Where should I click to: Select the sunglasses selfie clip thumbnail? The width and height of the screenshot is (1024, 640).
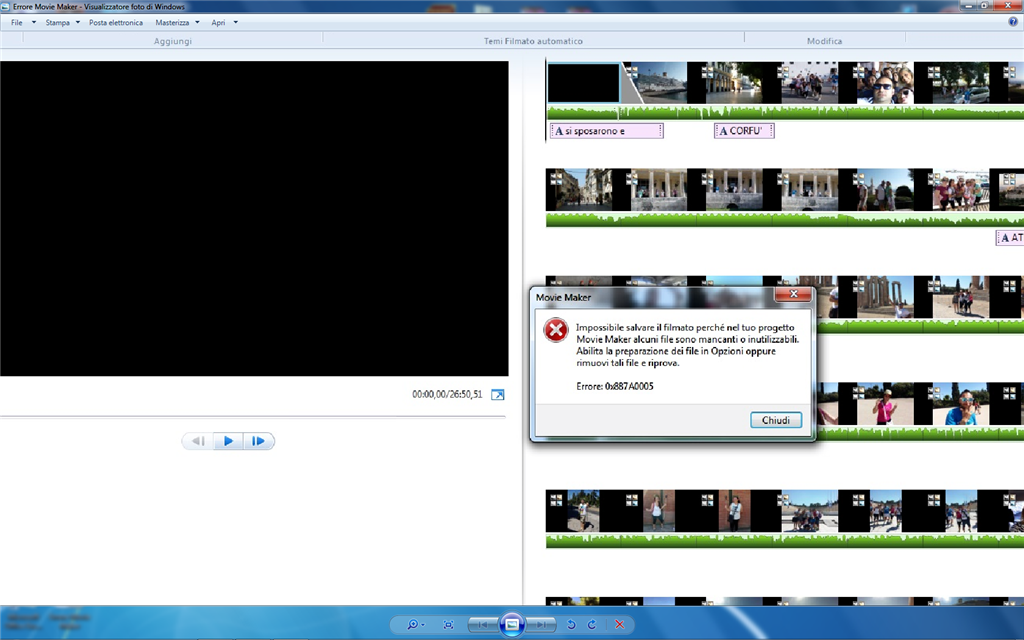(x=885, y=83)
